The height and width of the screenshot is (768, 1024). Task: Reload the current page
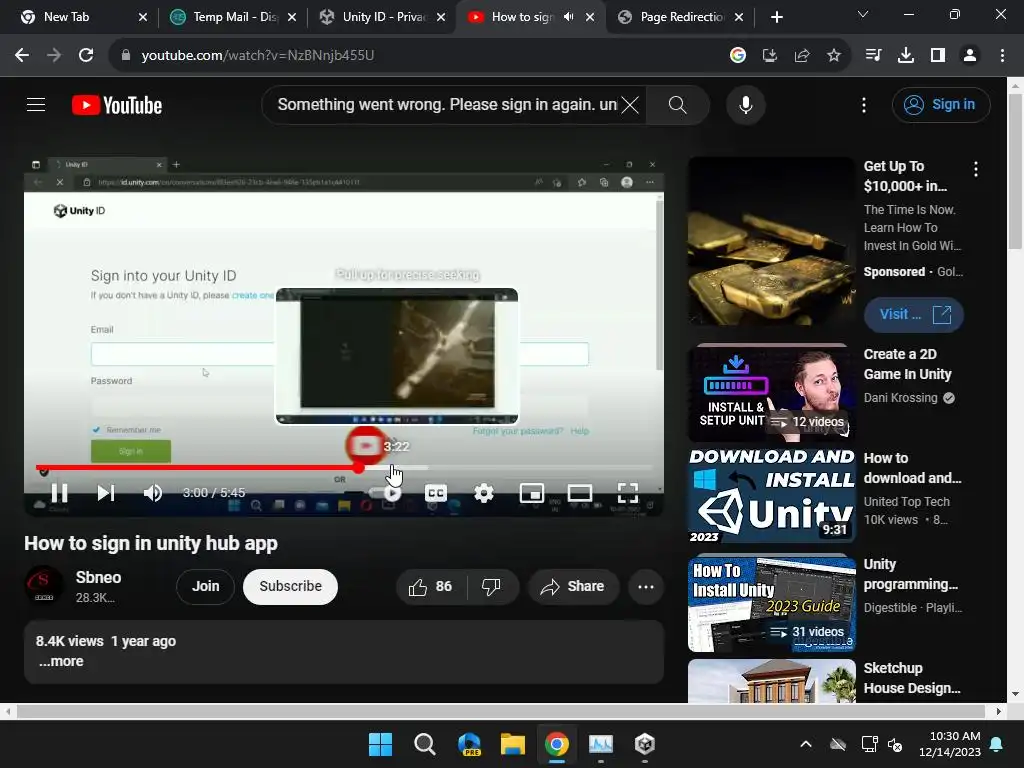click(86, 56)
